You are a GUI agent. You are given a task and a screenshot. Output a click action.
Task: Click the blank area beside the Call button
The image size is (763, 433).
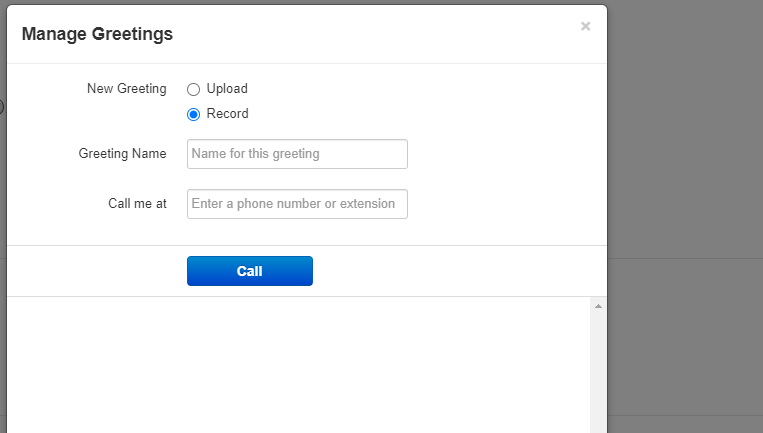(450, 271)
